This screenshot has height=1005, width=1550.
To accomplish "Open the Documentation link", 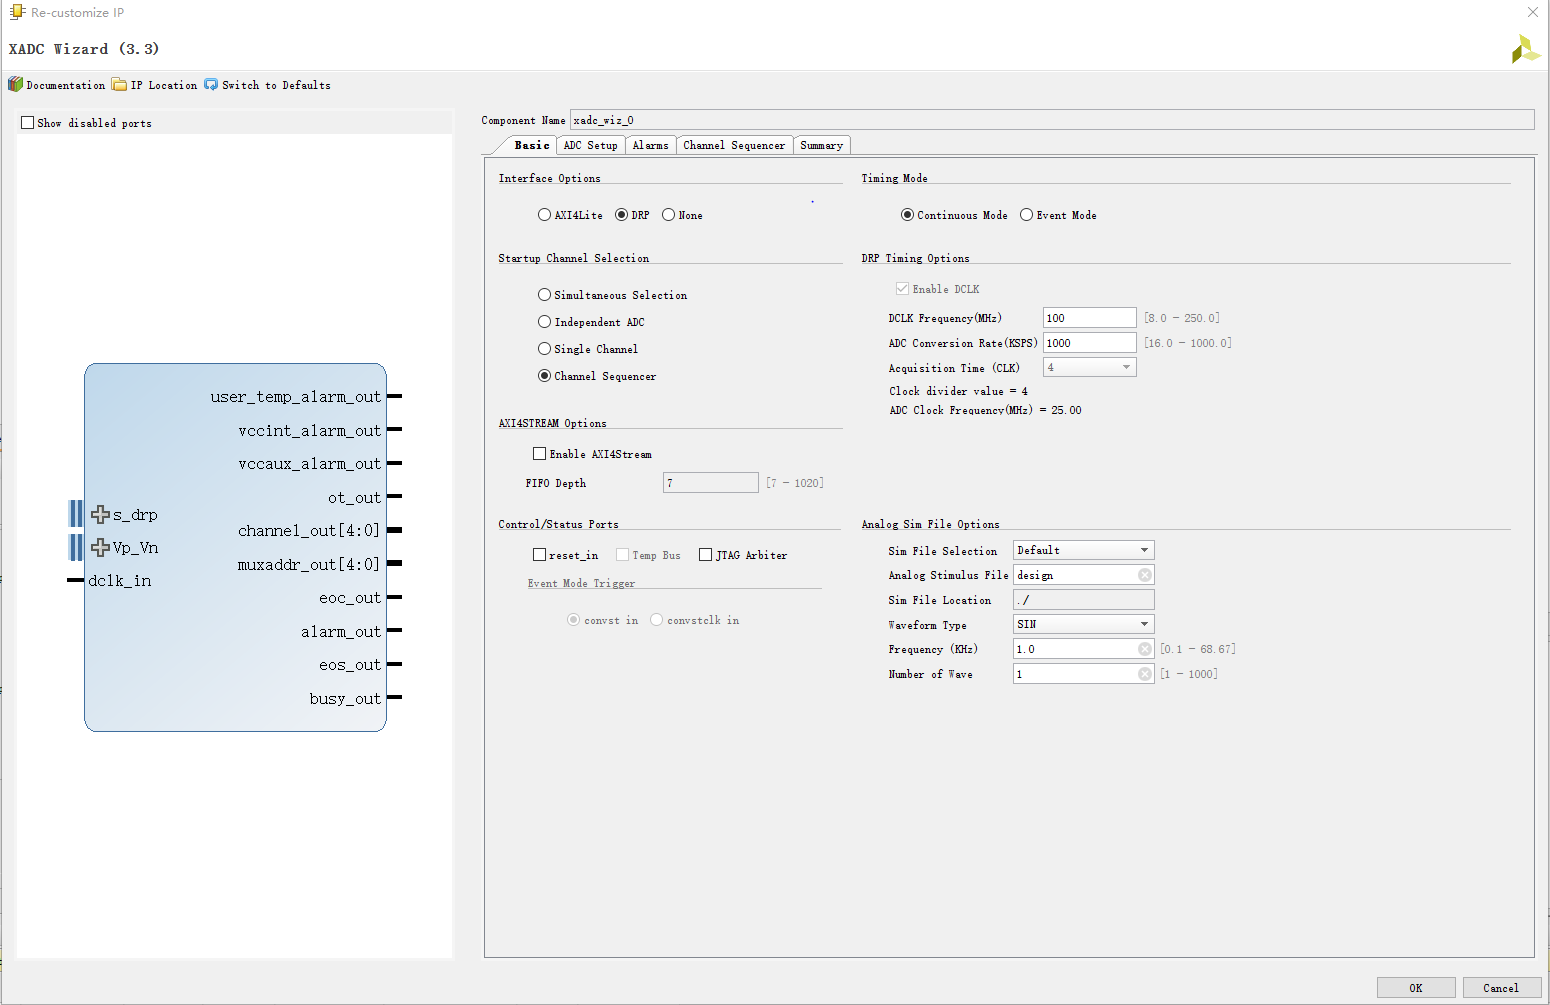I will pyautogui.click(x=66, y=86).
